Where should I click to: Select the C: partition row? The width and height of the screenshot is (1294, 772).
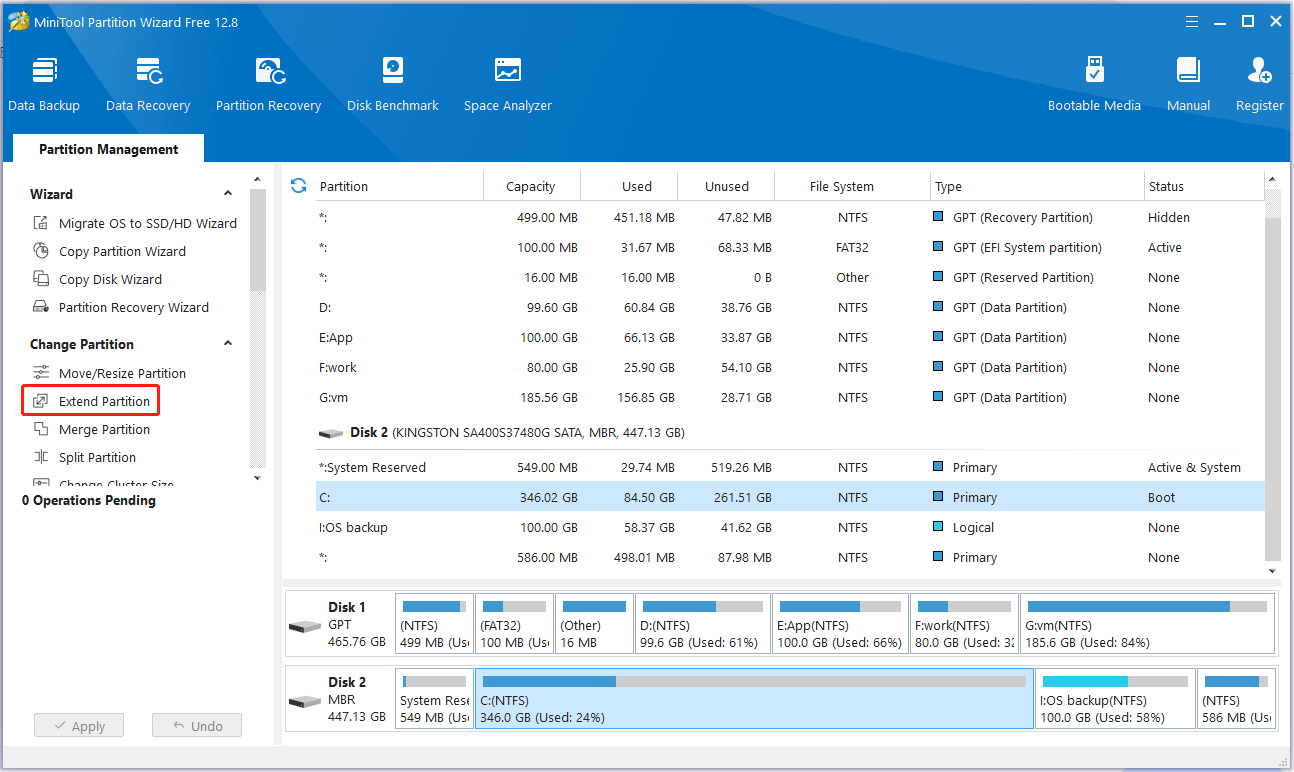click(790, 497)
